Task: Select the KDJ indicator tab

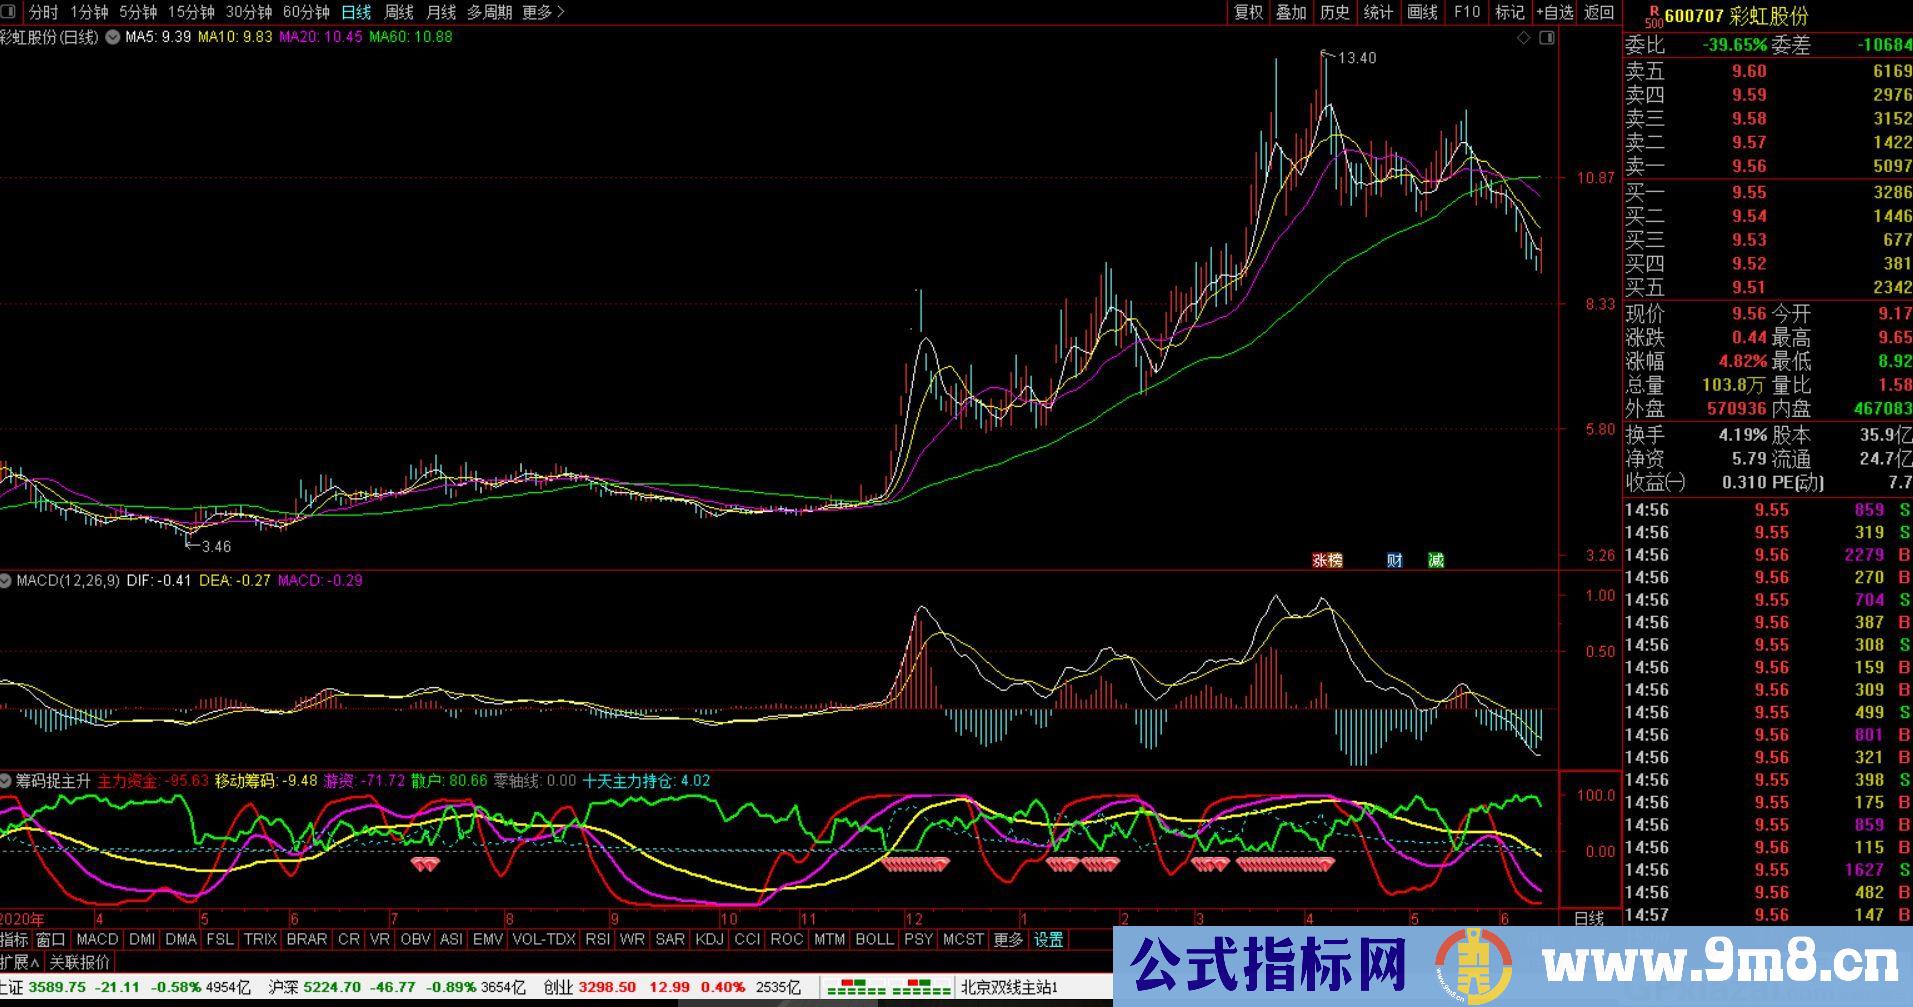Action: (x=709, y=940)
